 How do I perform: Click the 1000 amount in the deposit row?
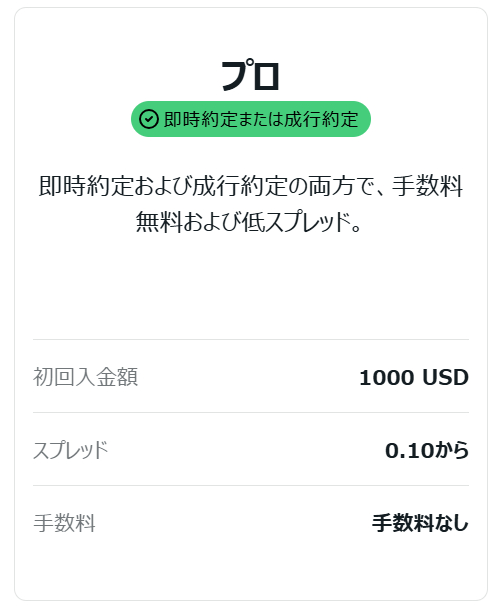click(x=387, y=378)
